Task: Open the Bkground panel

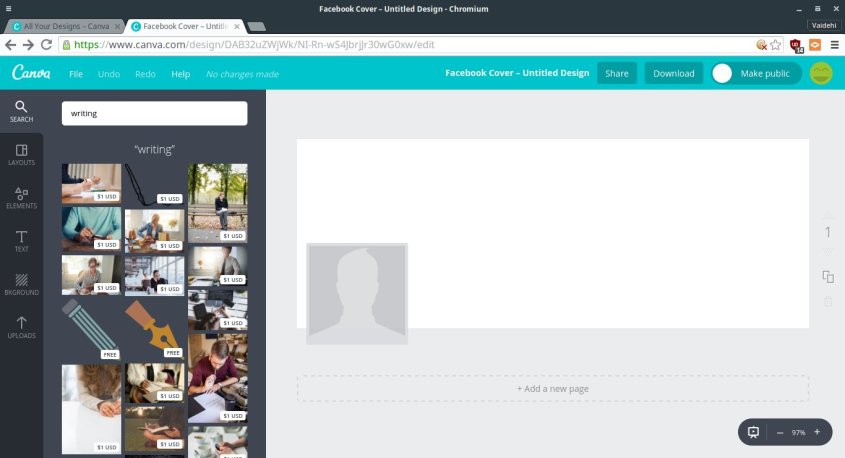Action: click(21, 284)
